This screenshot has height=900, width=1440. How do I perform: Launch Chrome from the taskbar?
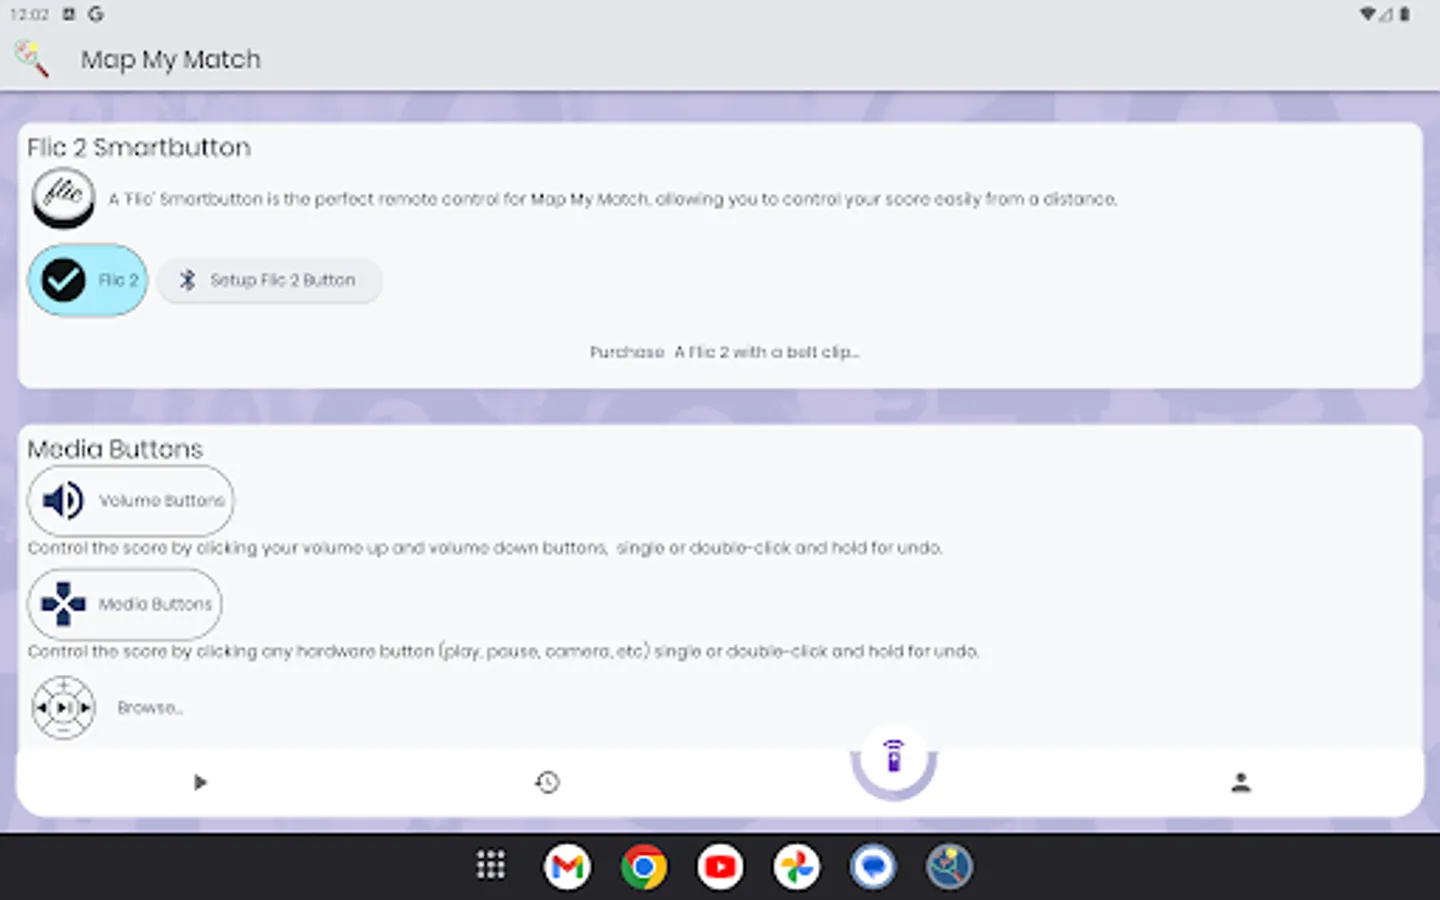pos(644,866)
